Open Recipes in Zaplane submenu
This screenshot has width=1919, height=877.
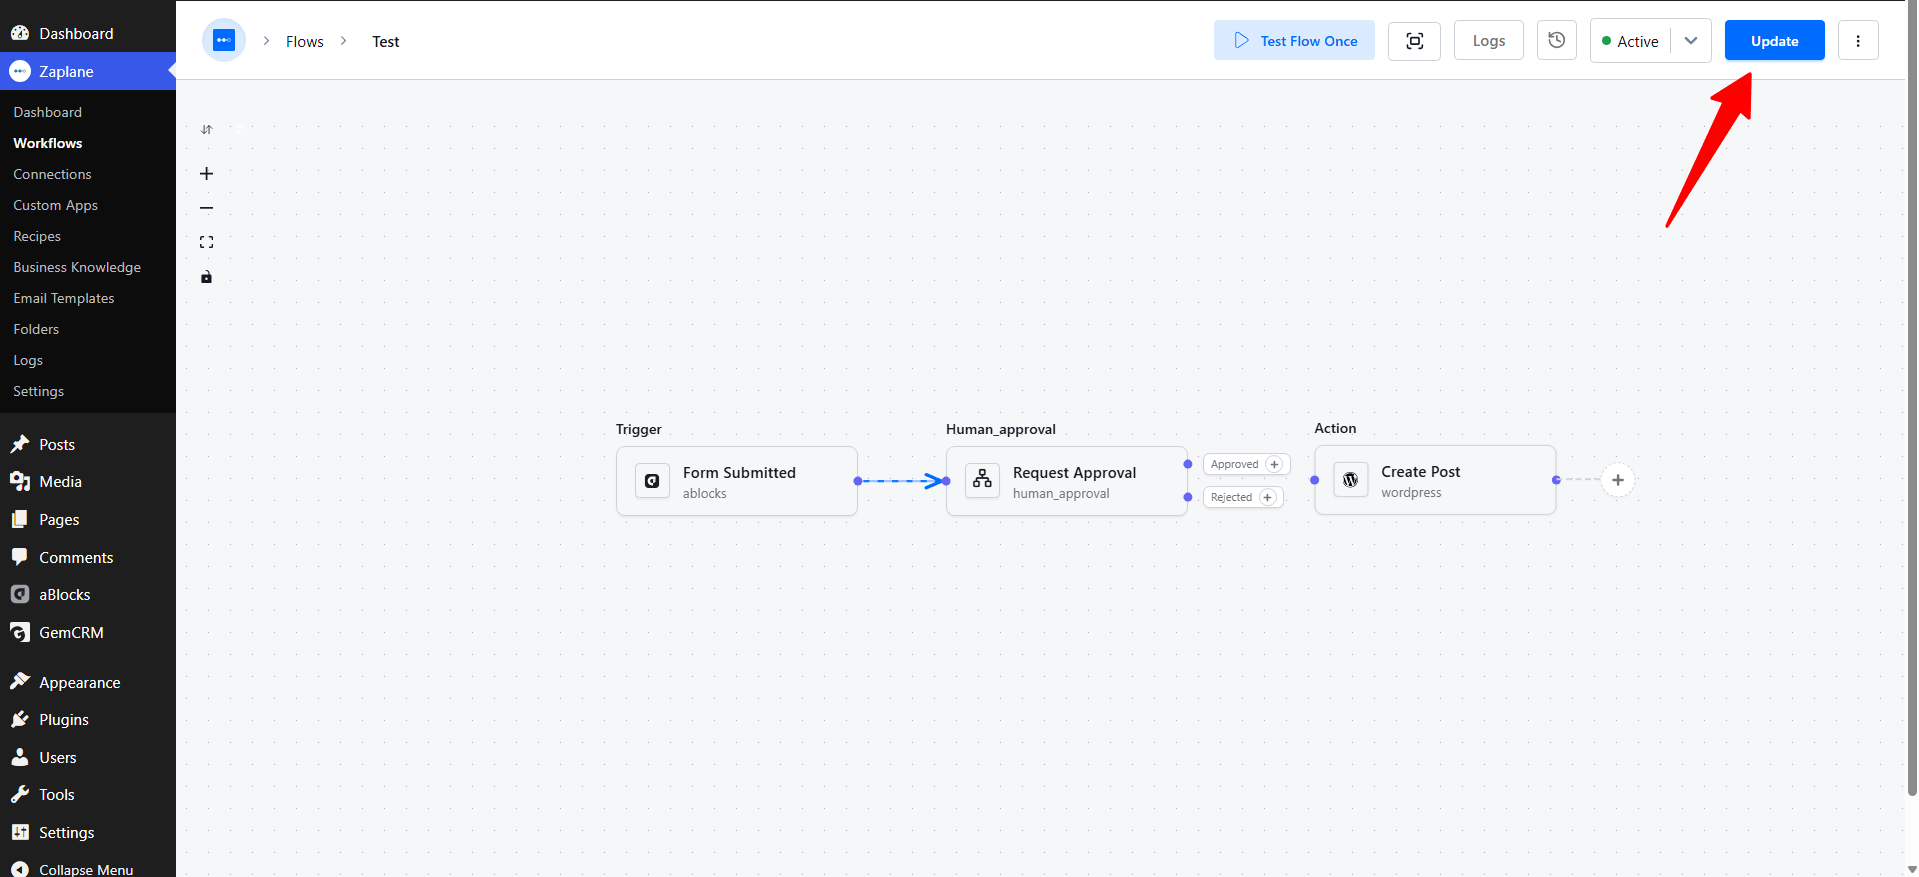click(x=37, y=236)
